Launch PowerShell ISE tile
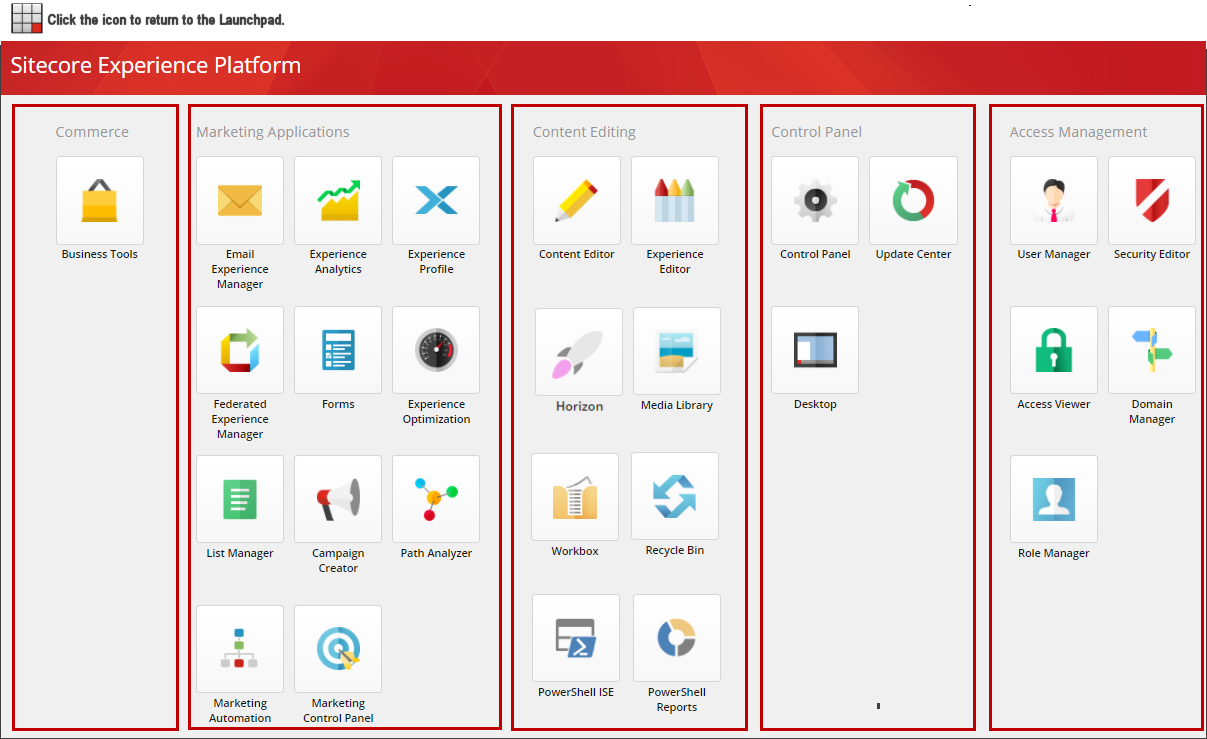The height and width of the screenshot is (739, 1207). (x=576, y=638)
